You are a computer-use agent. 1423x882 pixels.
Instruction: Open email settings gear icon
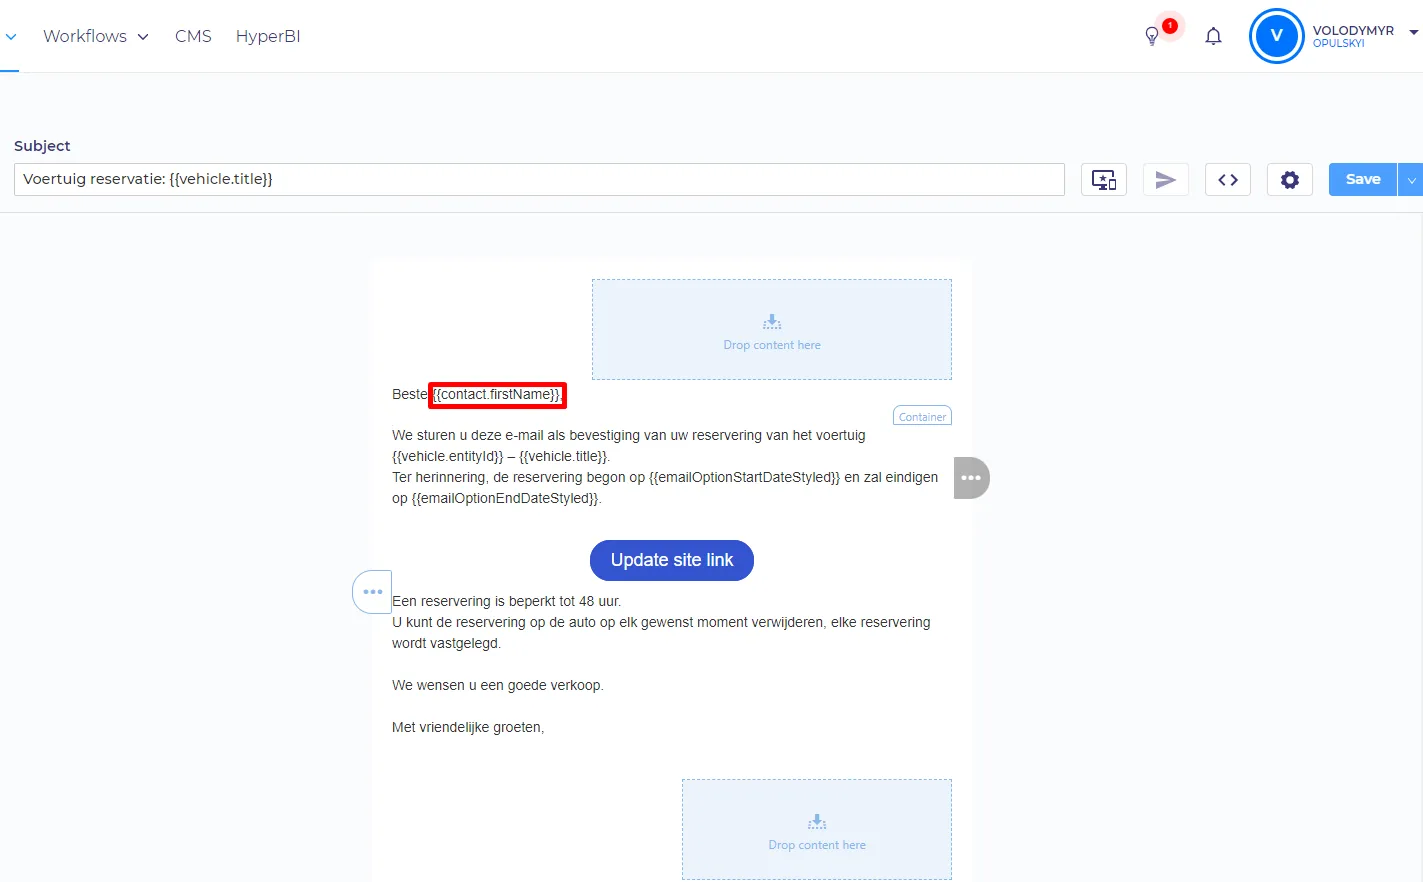tap(1290, 180)
